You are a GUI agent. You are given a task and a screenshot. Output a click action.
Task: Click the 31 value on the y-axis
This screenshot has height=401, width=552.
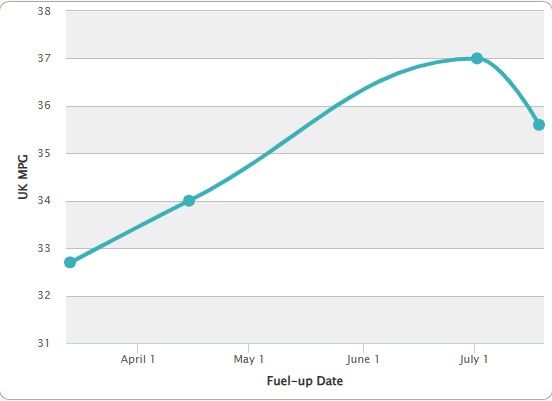(44, 343)
